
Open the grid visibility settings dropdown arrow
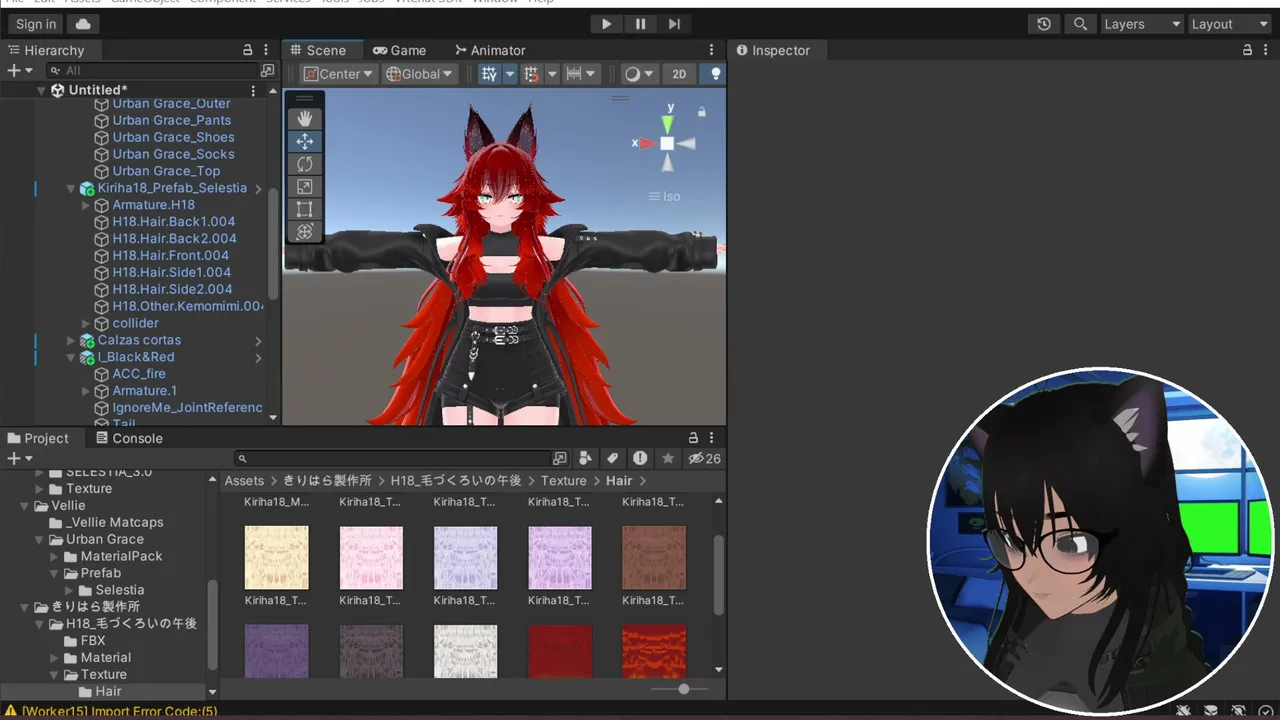click(509, 74)
